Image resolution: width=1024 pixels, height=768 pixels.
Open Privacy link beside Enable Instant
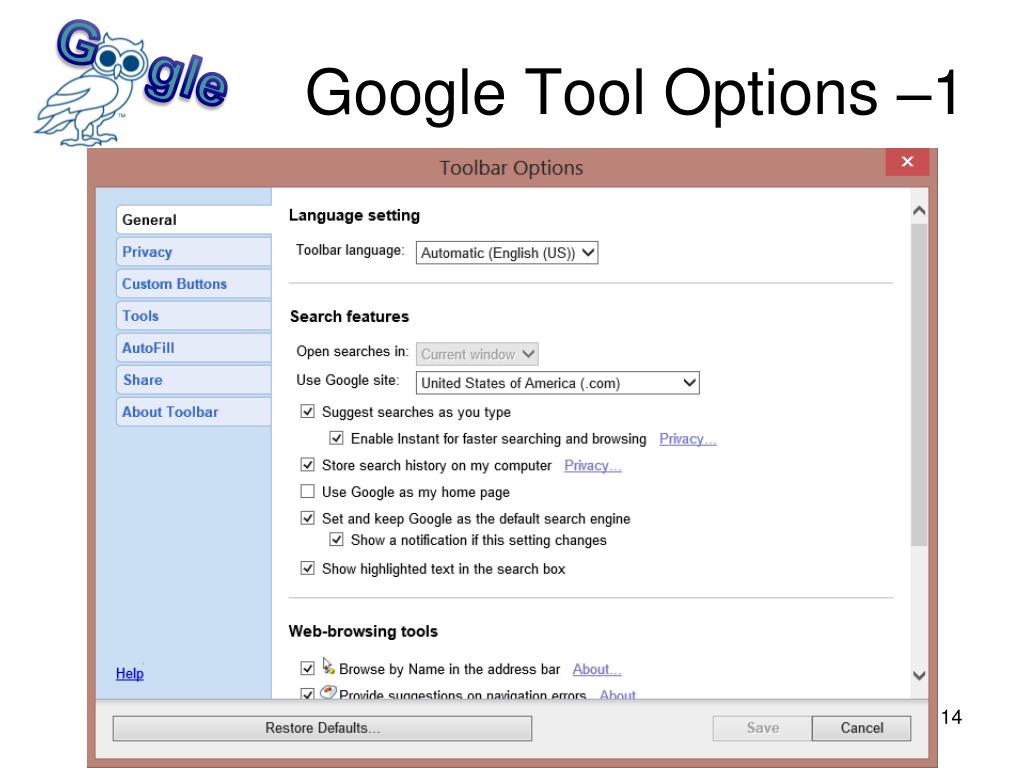click(688, 439)
